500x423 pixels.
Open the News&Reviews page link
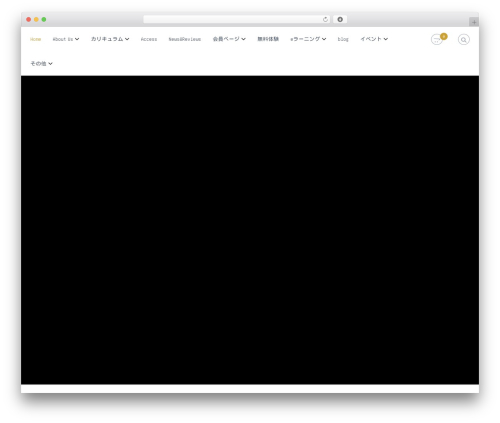[x=185, y=39]
